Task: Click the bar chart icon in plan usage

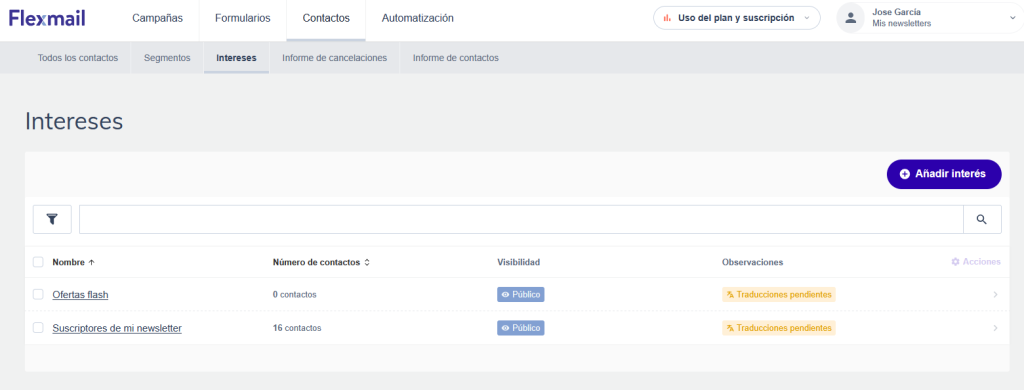Action: coord(667,18)
